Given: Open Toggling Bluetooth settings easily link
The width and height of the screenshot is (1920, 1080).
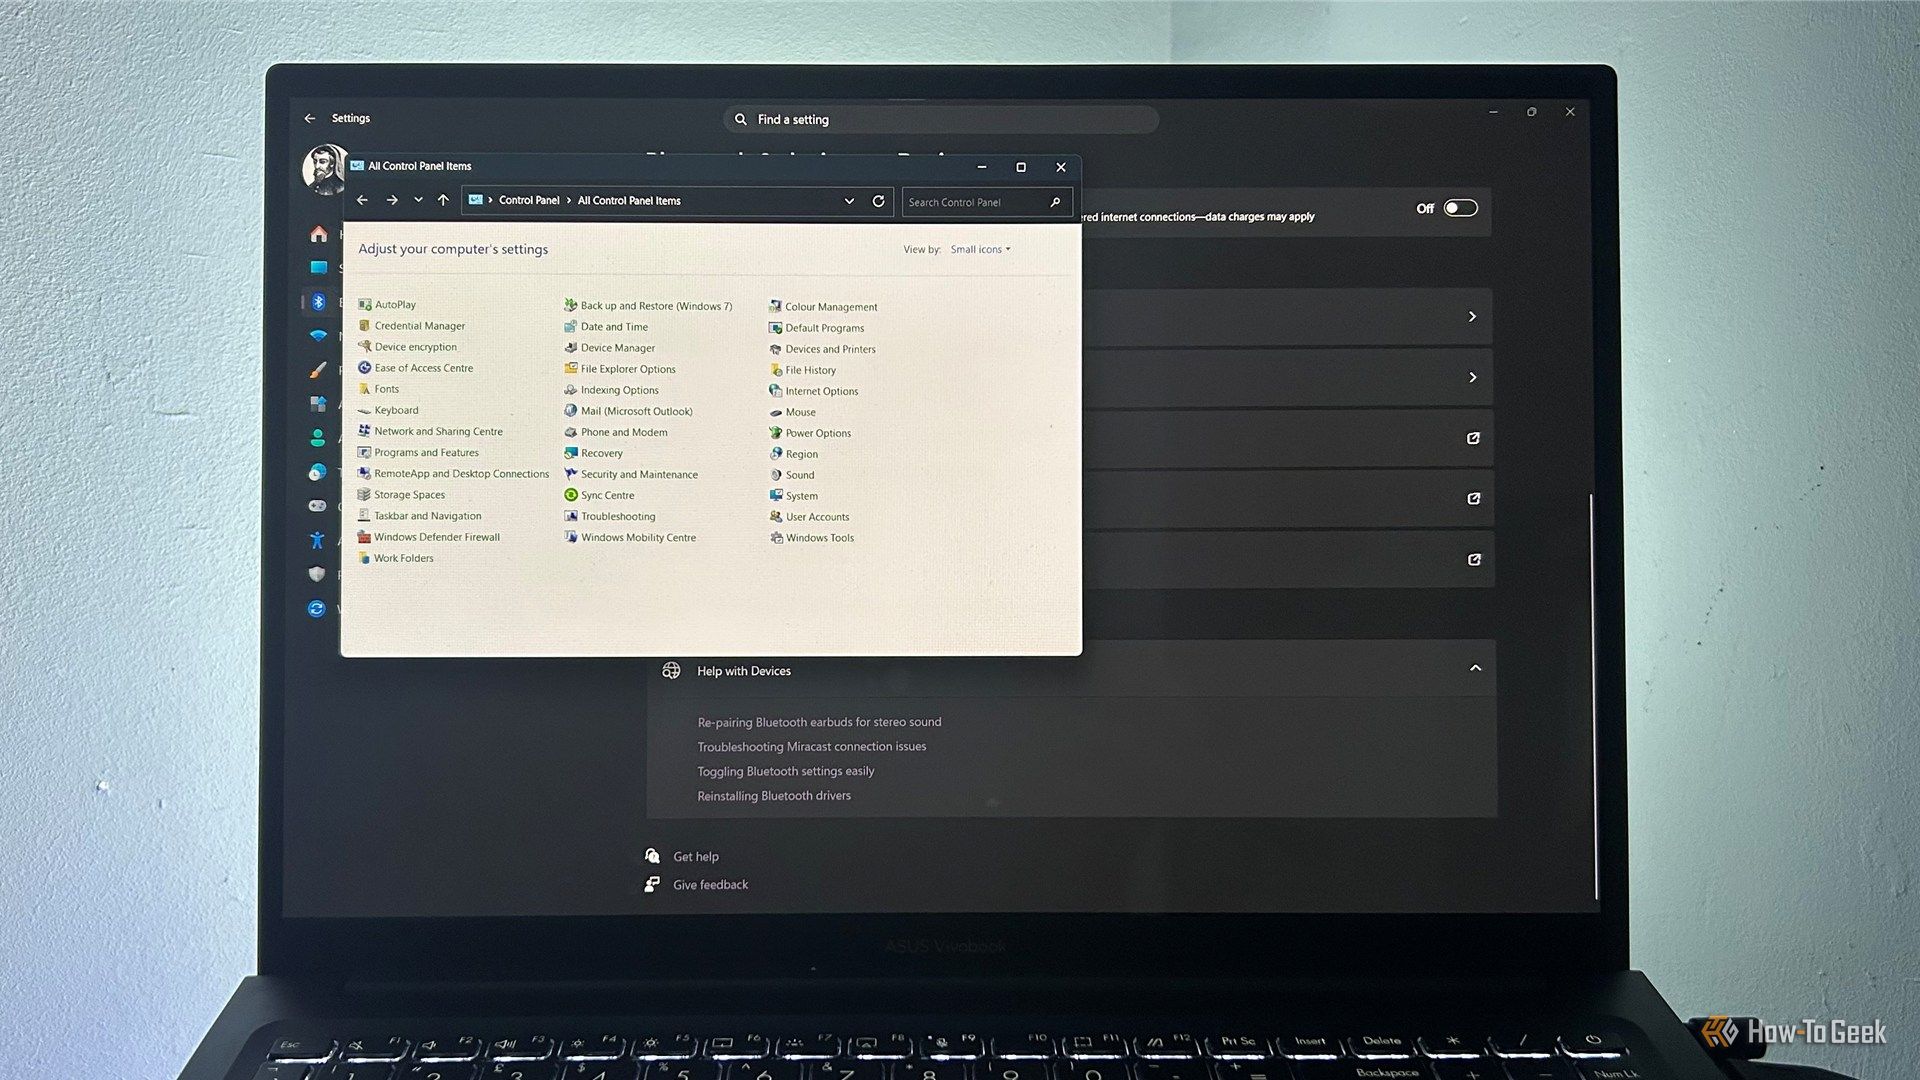Looking at the screenshot, I should point(785,771).
